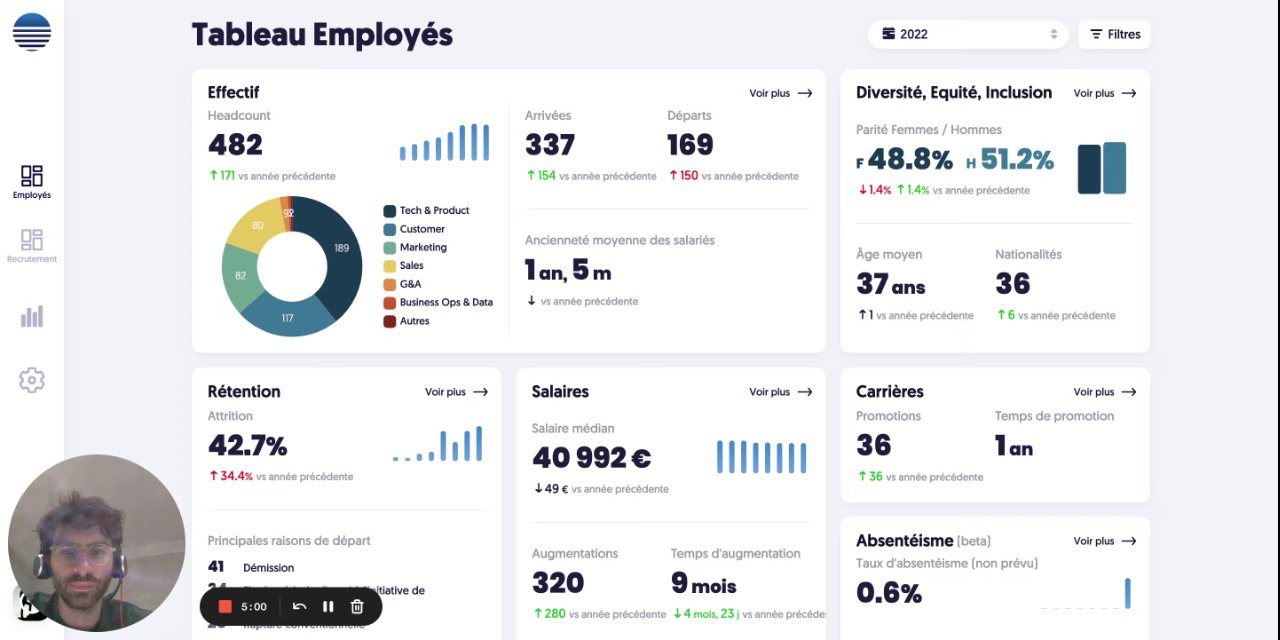Image resolution: width=1280 pixels, height=640 pixels.
Task: Click the seniority value 1 an, 5 m
Action: click(568, 270)
